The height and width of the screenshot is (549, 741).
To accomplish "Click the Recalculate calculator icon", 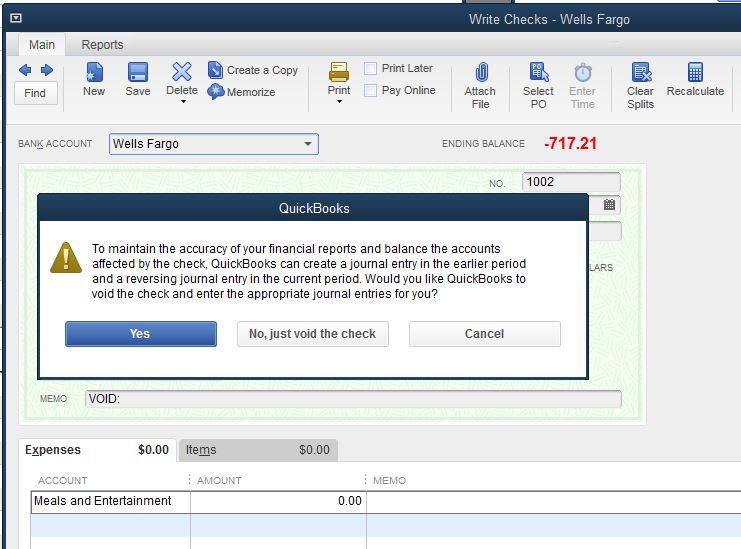I will coord(695,72).
